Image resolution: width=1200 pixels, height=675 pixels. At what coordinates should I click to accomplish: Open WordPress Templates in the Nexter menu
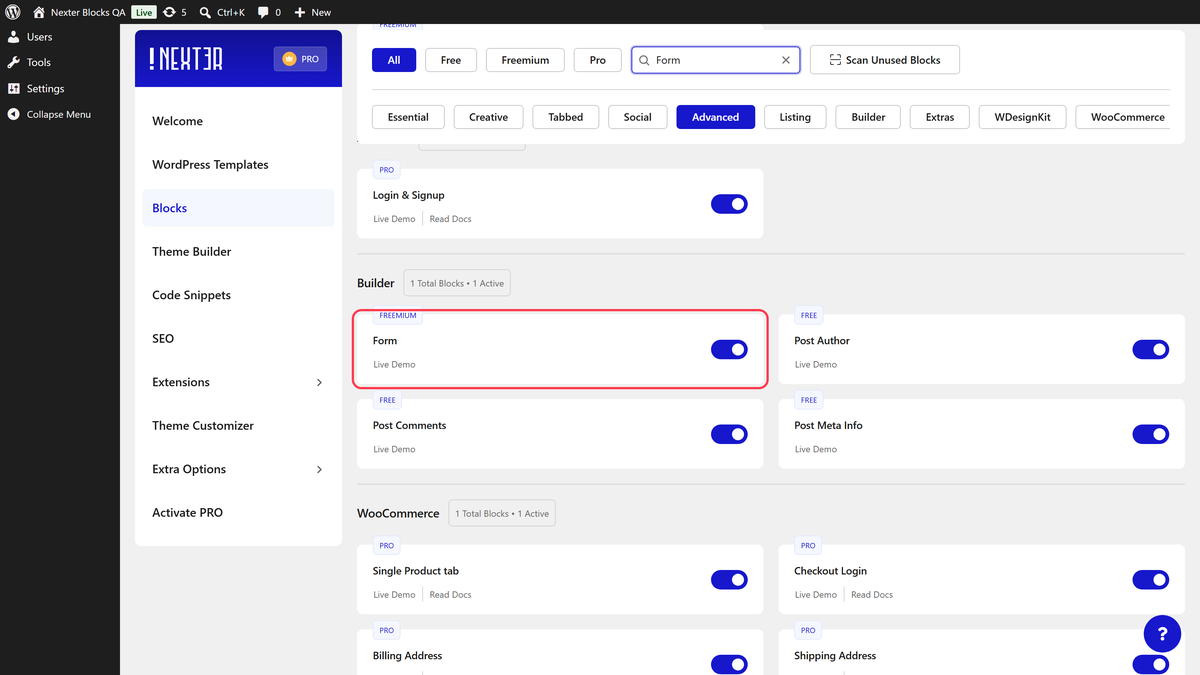238,165
